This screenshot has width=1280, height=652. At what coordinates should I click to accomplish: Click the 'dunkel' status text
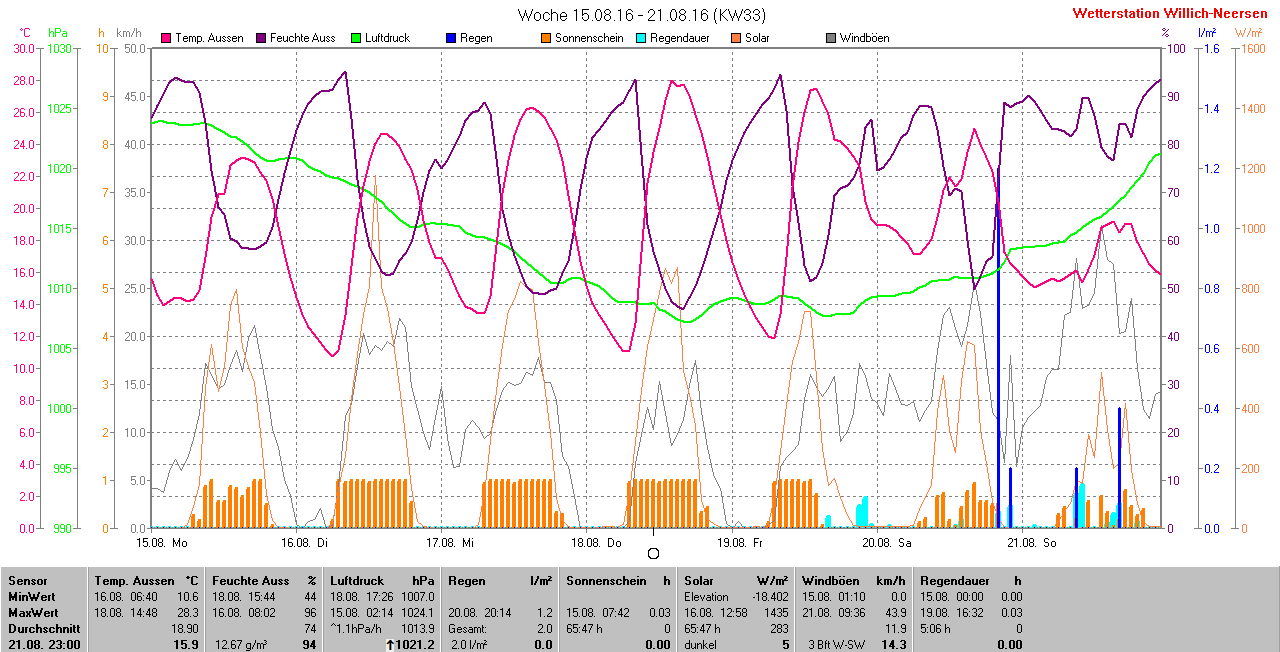pos(701,645)
